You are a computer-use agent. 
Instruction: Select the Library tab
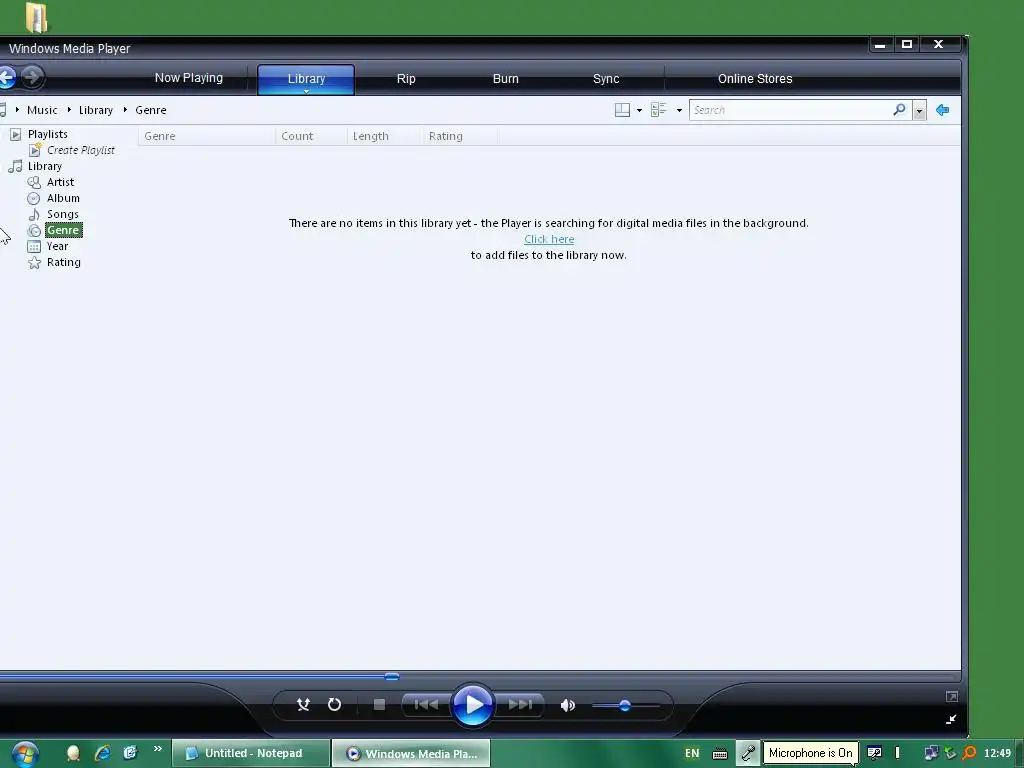pos(306,79)
